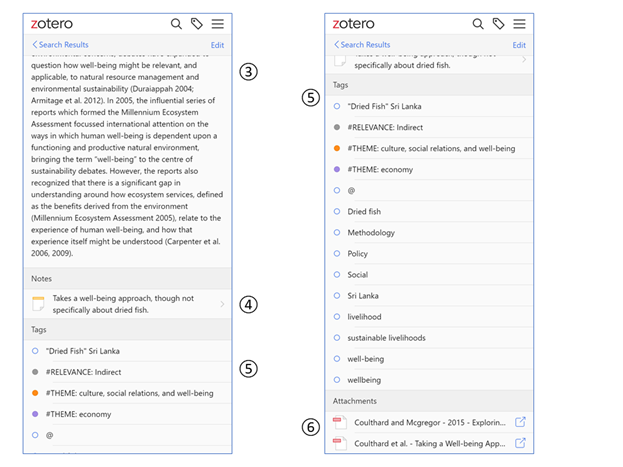Open tag selector in left Zotero panel
Viewport: 623px width, 467px height.
(x=197, y=24)
